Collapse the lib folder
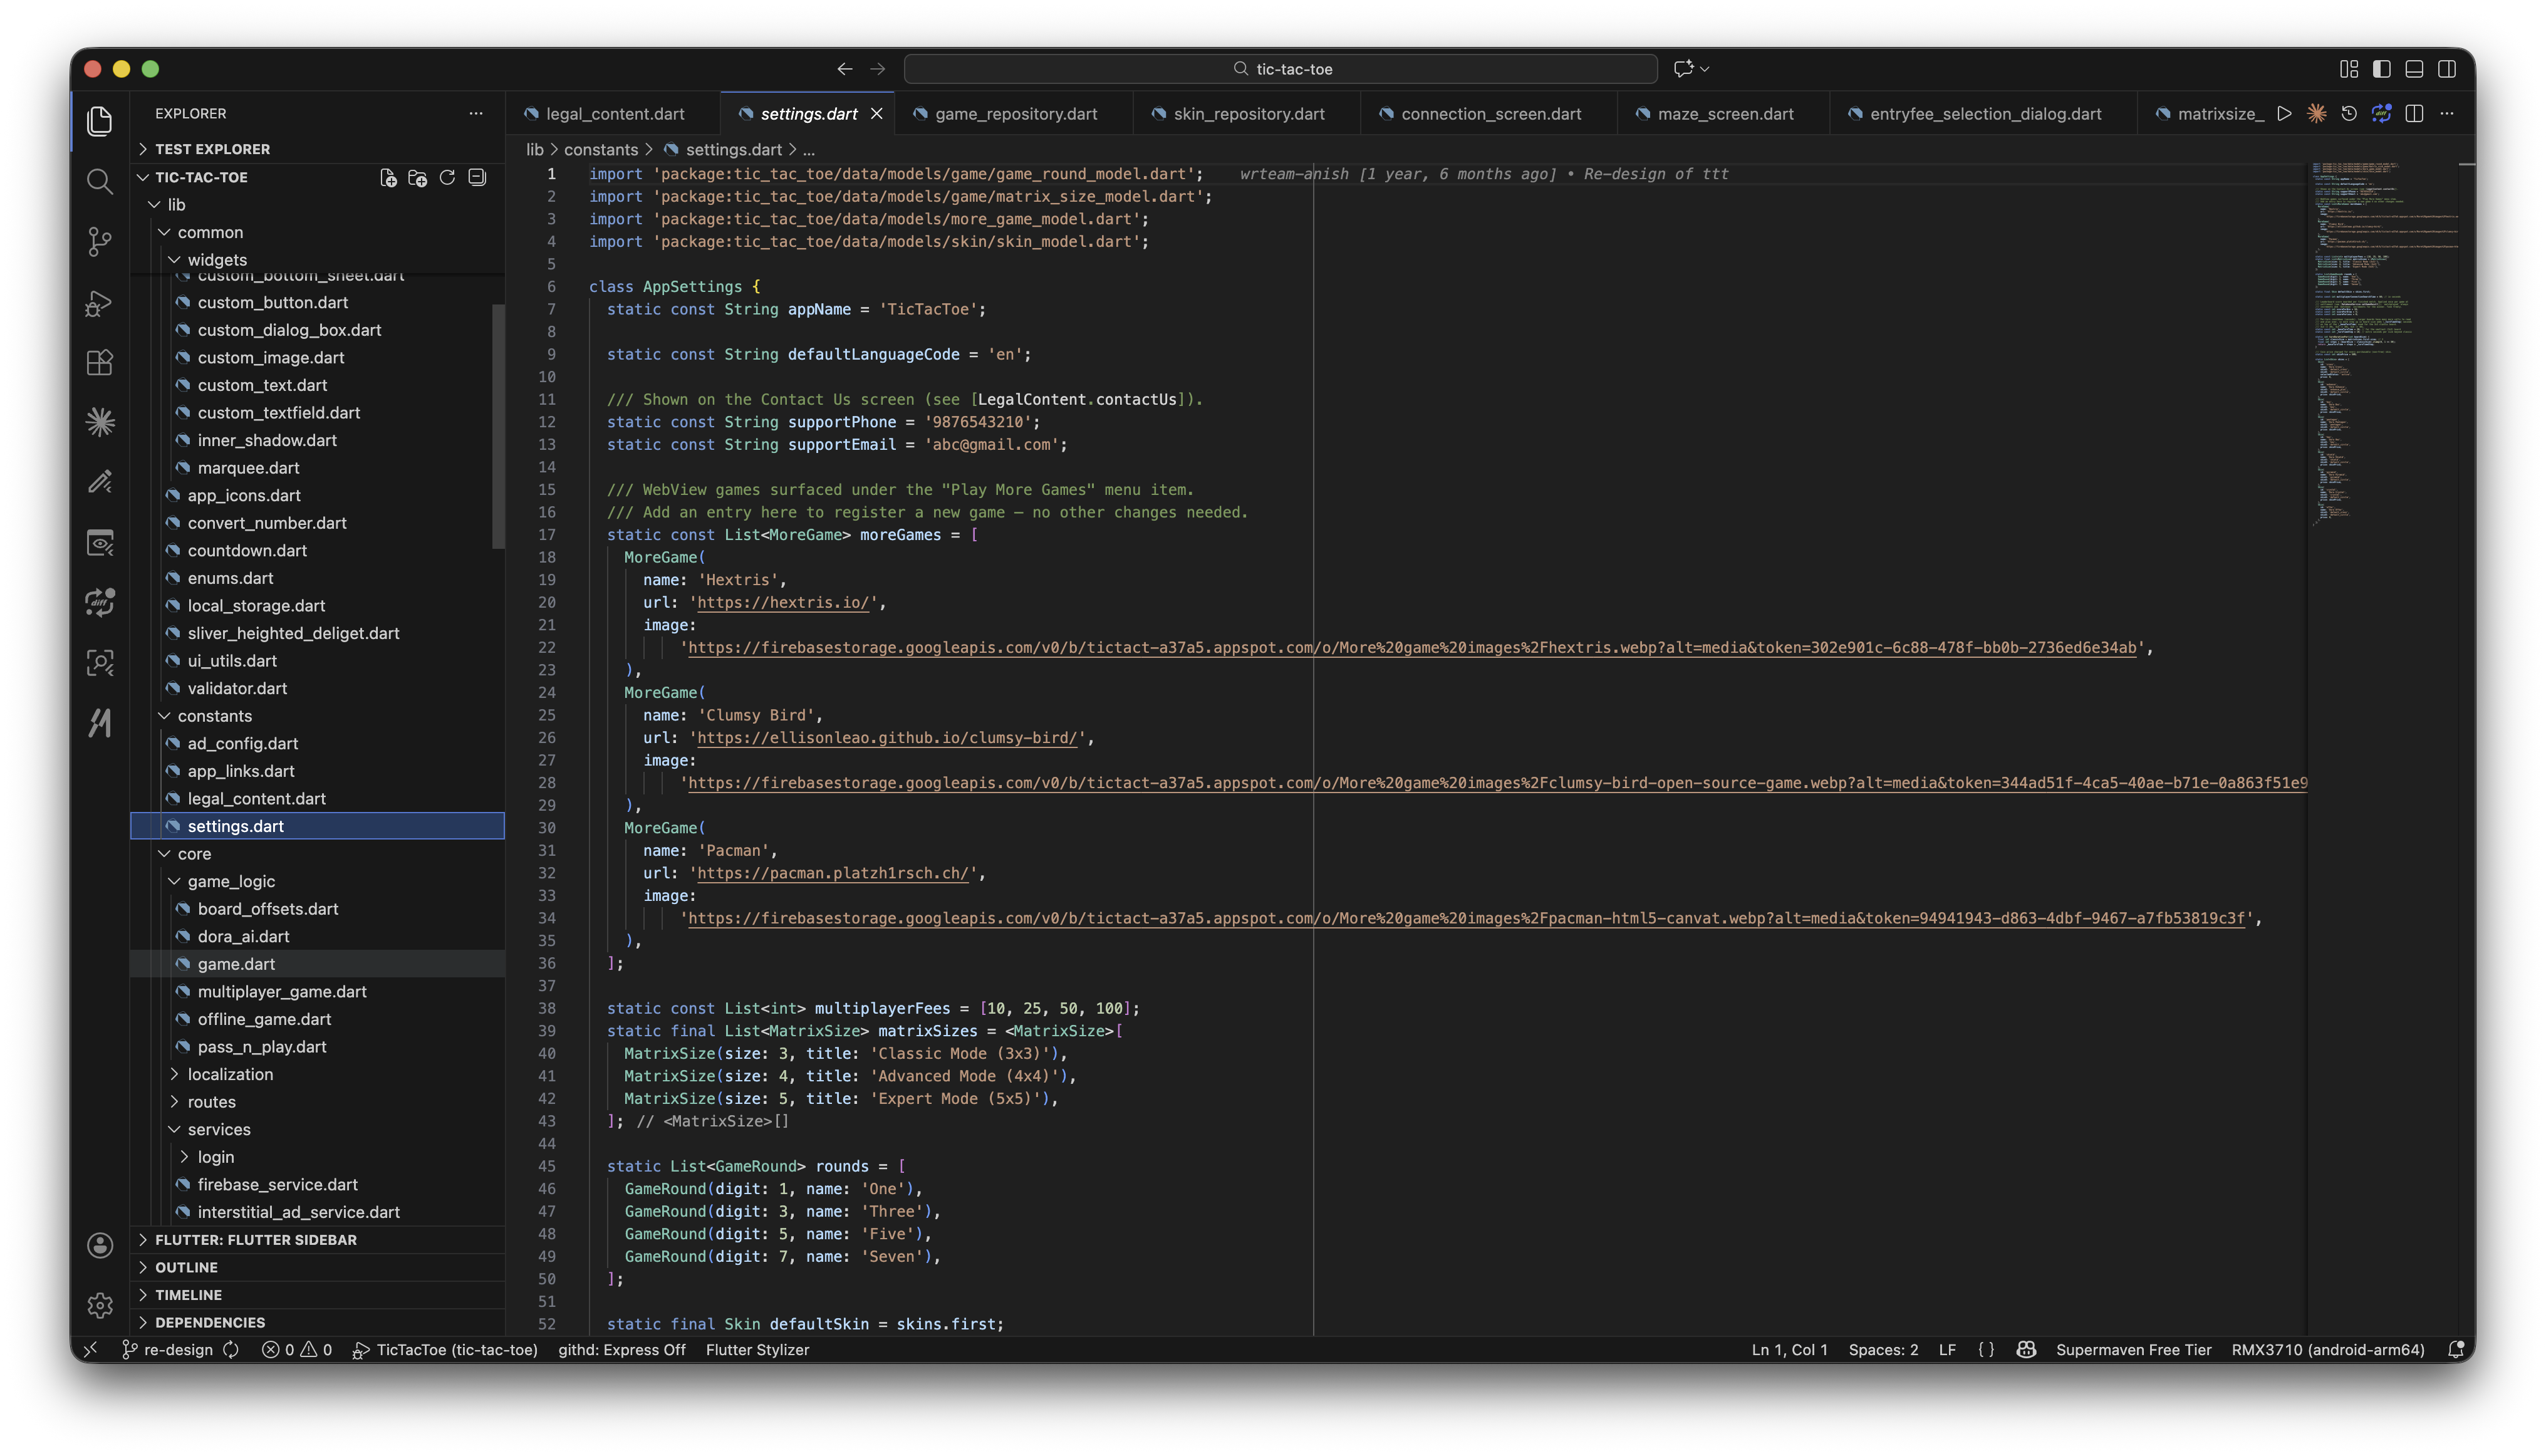This screenshot has width=2546, height=1456. (x=154, y=205)
